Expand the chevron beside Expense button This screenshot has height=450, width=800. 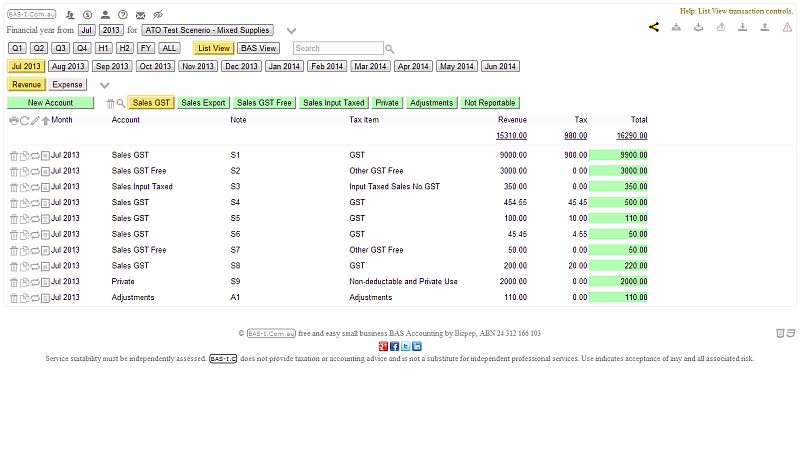pos(105,85)
